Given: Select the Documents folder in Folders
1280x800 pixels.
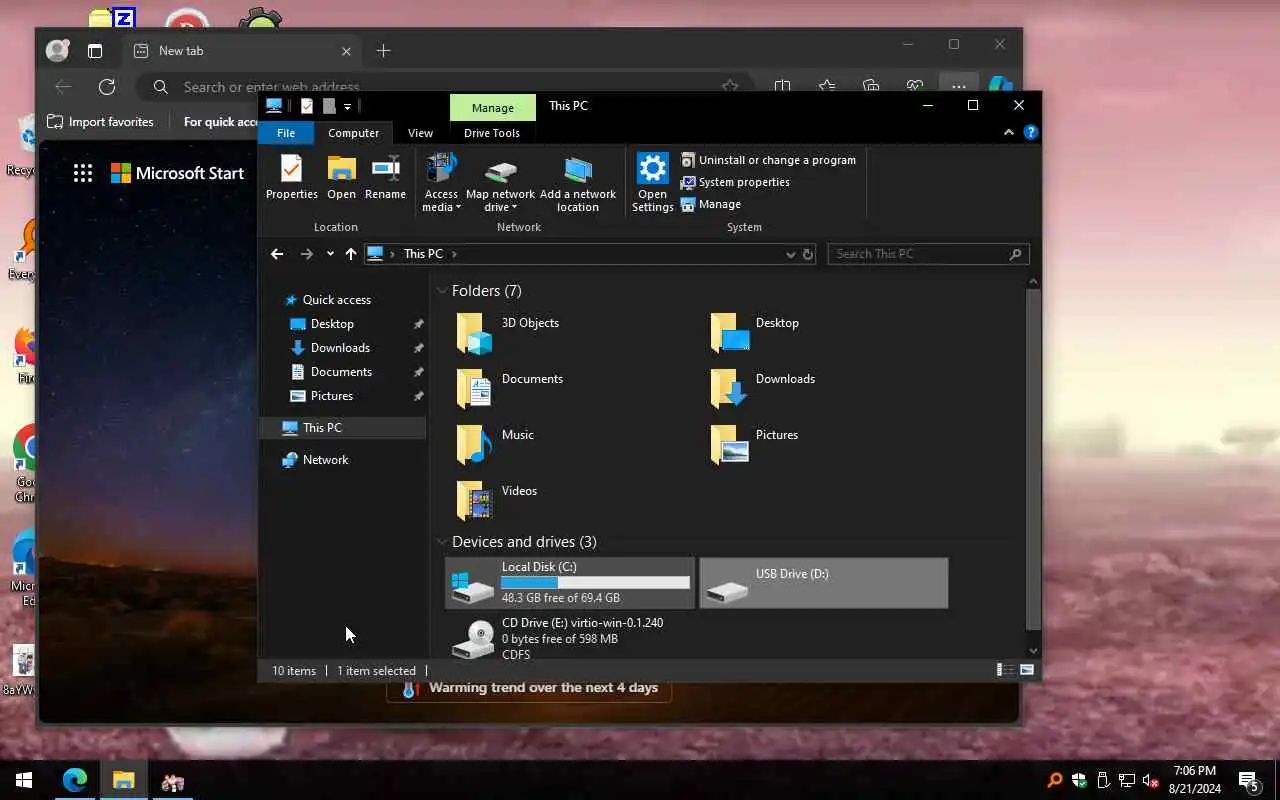Looking at the screenshot, I should click(x=570, y=389).
